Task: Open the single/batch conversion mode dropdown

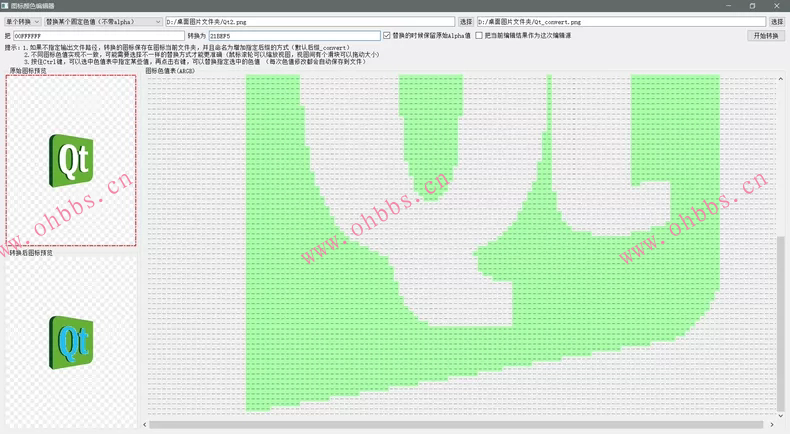Action: click(x=23, y=22)
